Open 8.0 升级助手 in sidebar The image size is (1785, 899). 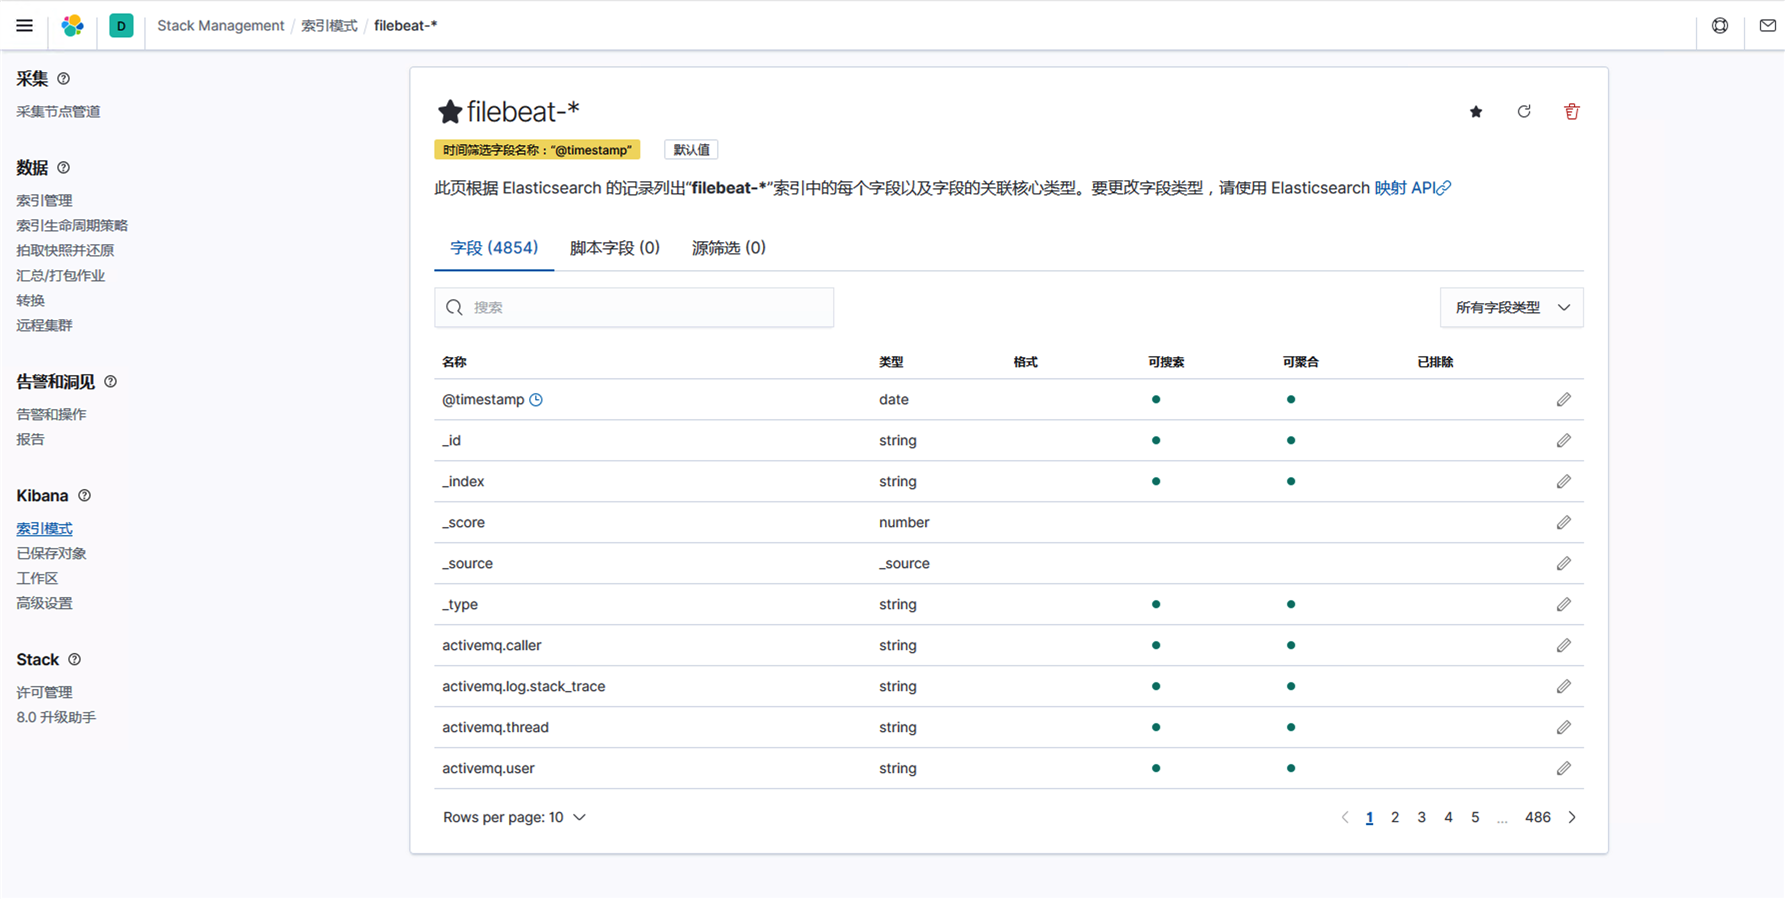[56, 718]
